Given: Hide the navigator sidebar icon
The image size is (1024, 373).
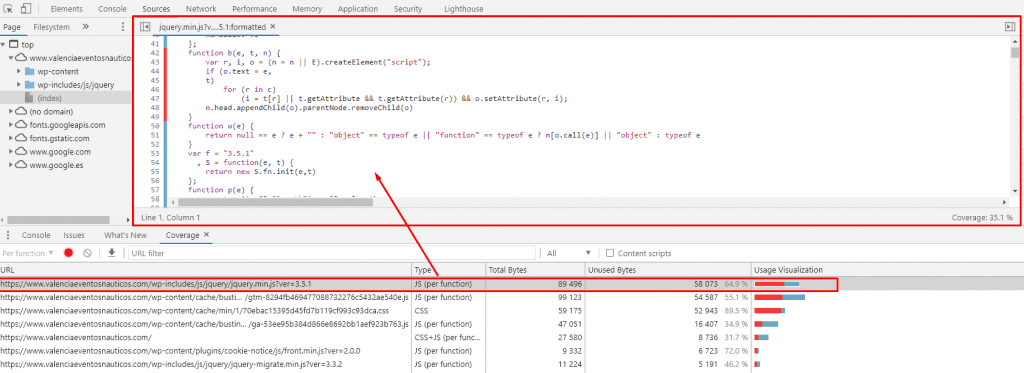Looking at the screenshot, I should [x=146, y=27].
